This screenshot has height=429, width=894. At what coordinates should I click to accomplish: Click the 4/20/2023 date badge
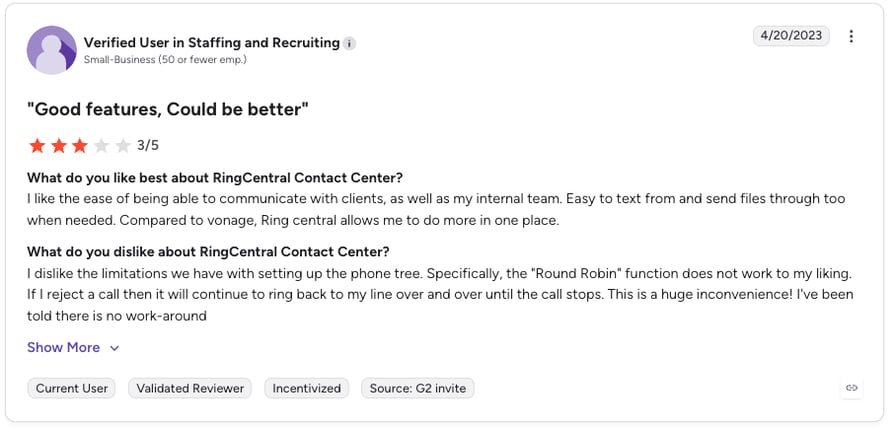point(791,36)
